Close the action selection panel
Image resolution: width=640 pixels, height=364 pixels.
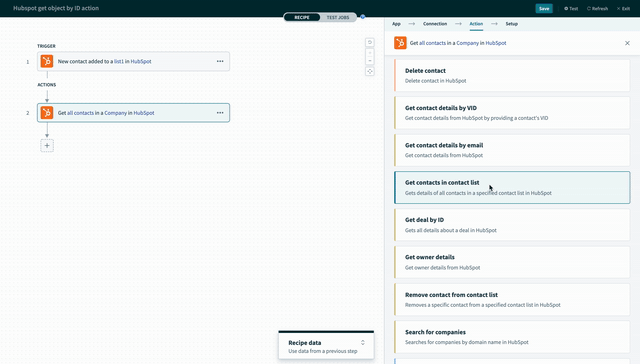coord(627,43)
